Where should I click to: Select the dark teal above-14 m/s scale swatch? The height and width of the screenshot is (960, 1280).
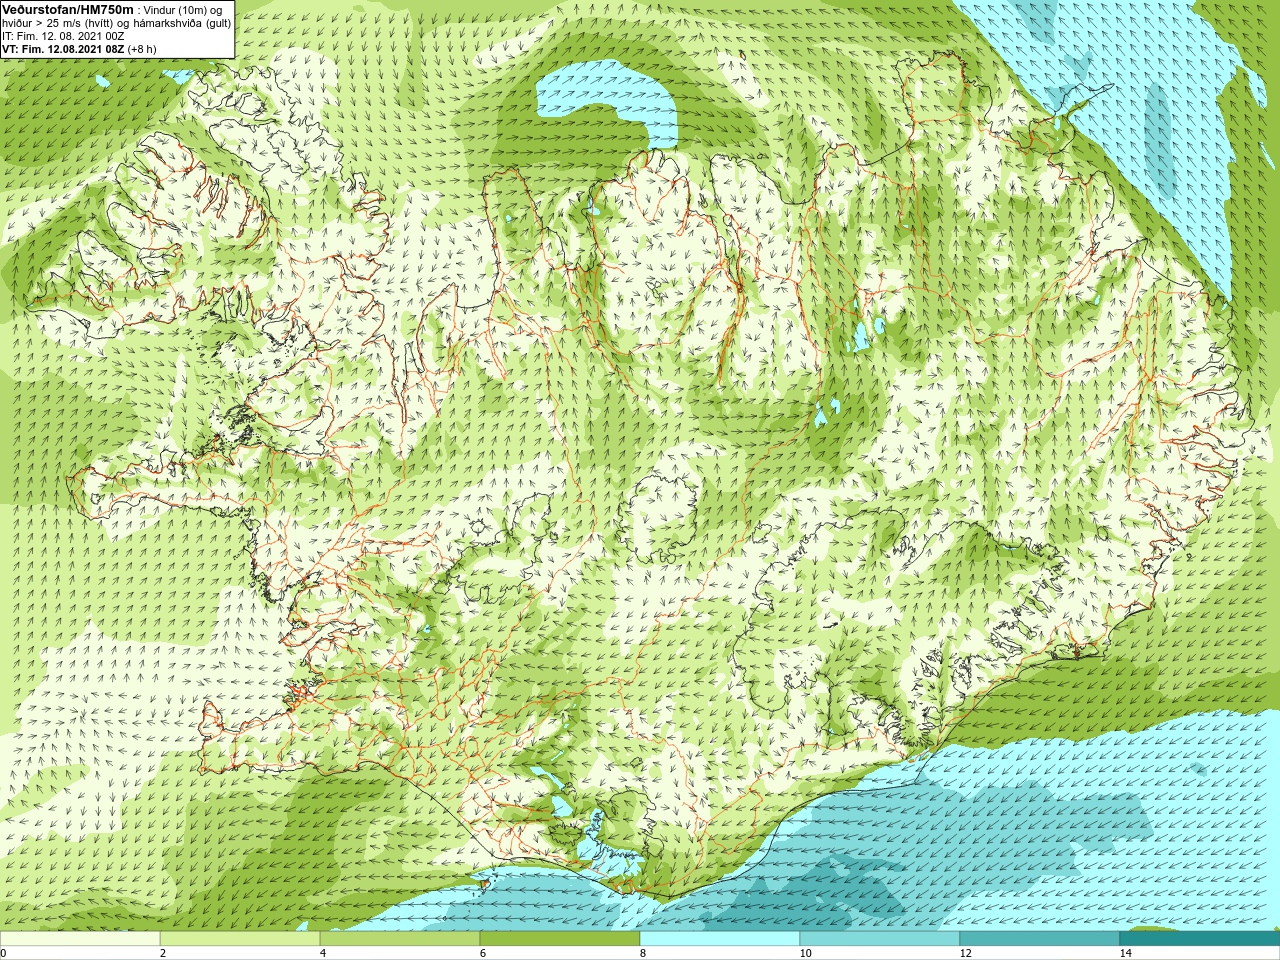point(1200,939)
